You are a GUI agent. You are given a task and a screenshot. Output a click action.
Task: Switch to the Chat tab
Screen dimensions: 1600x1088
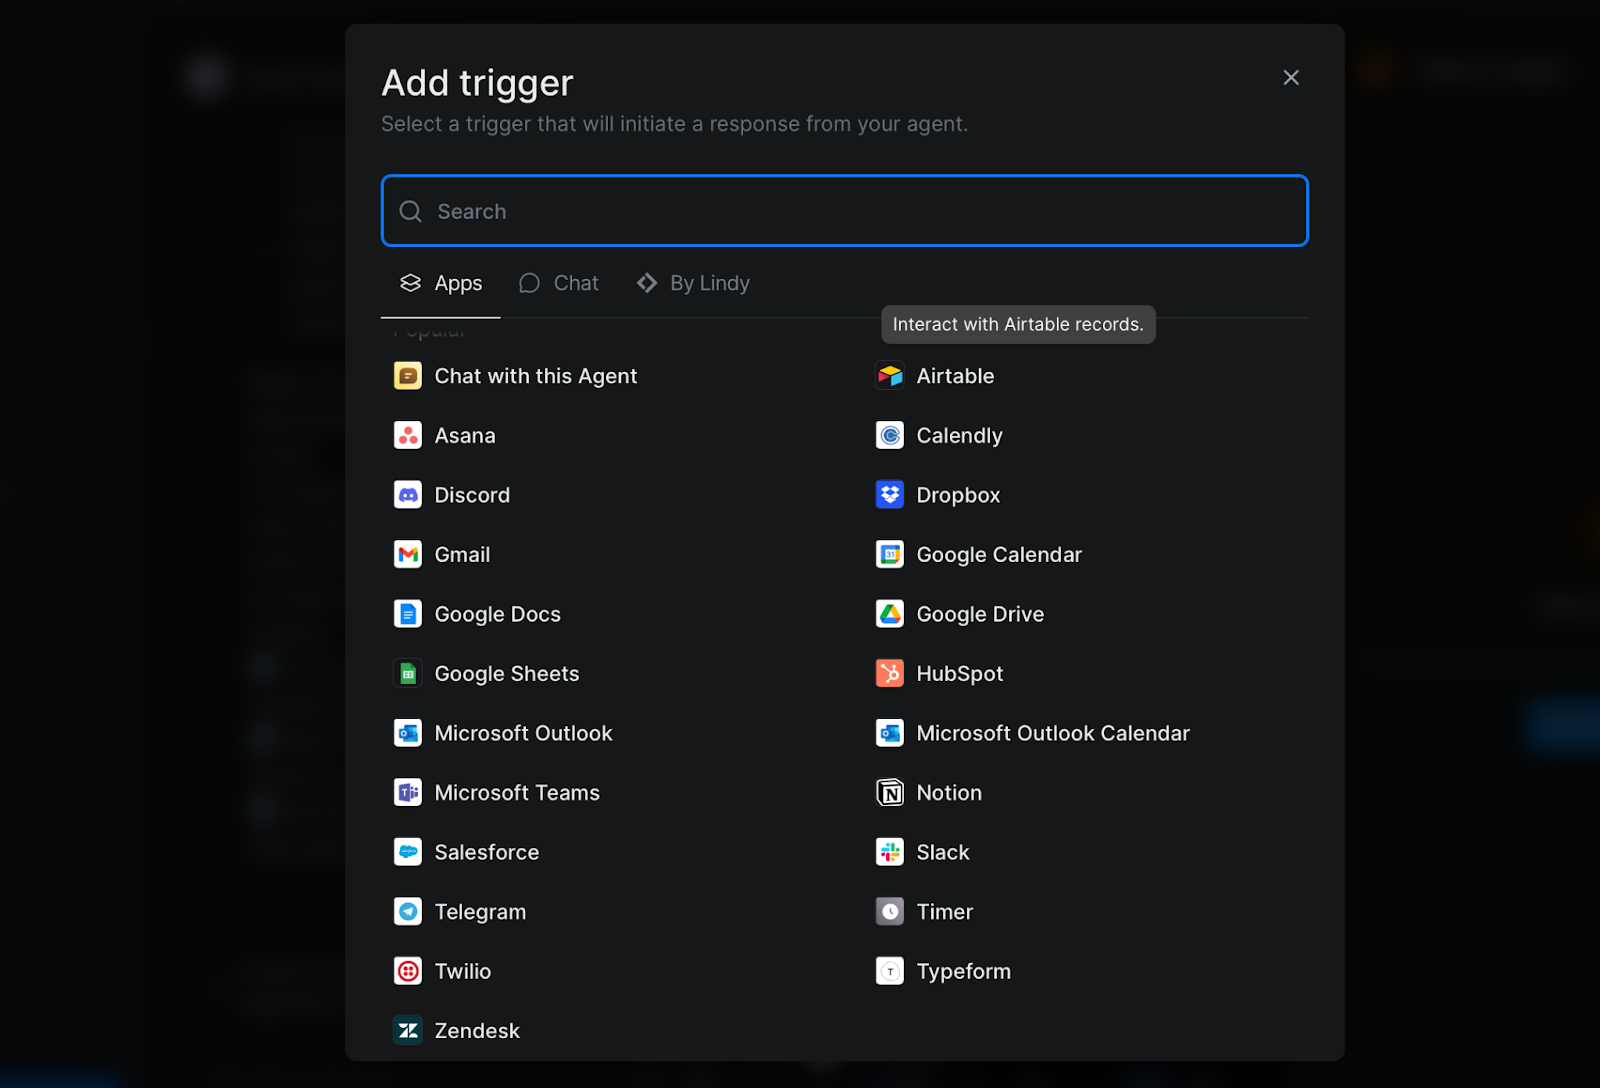(559, 284)
